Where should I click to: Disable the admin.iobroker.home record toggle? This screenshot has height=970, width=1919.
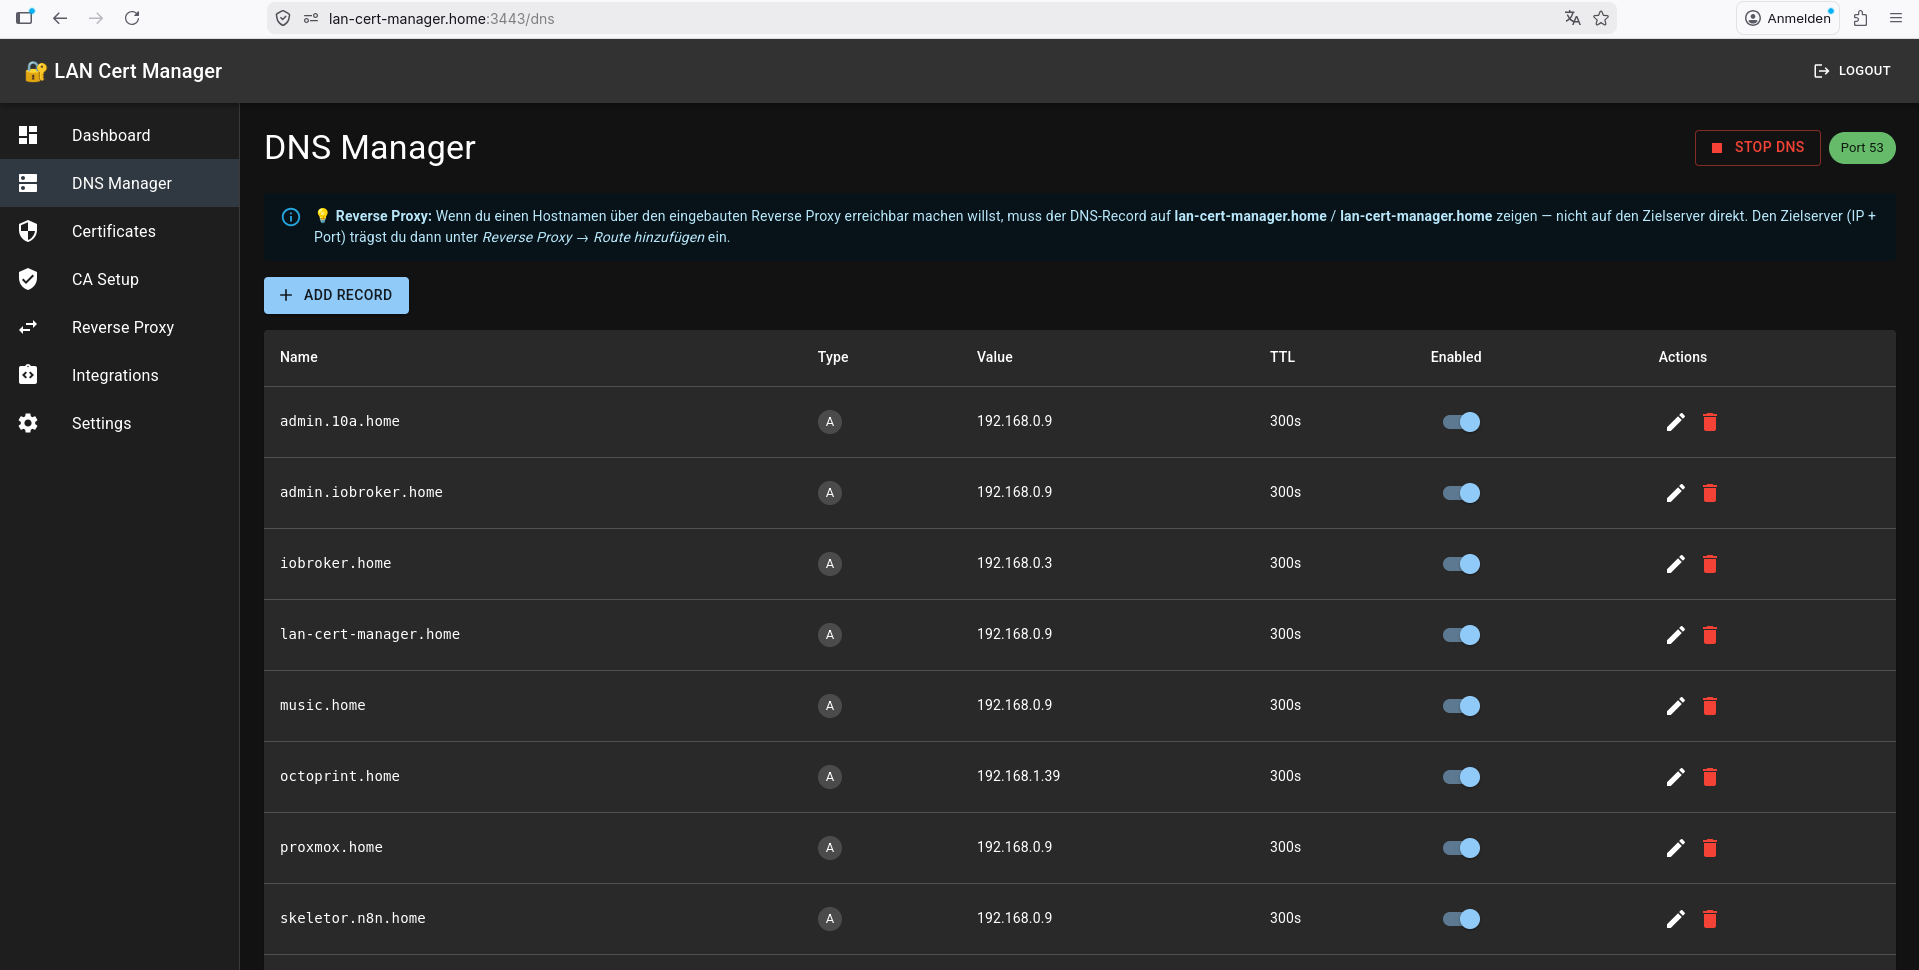tap(1461, 493)
